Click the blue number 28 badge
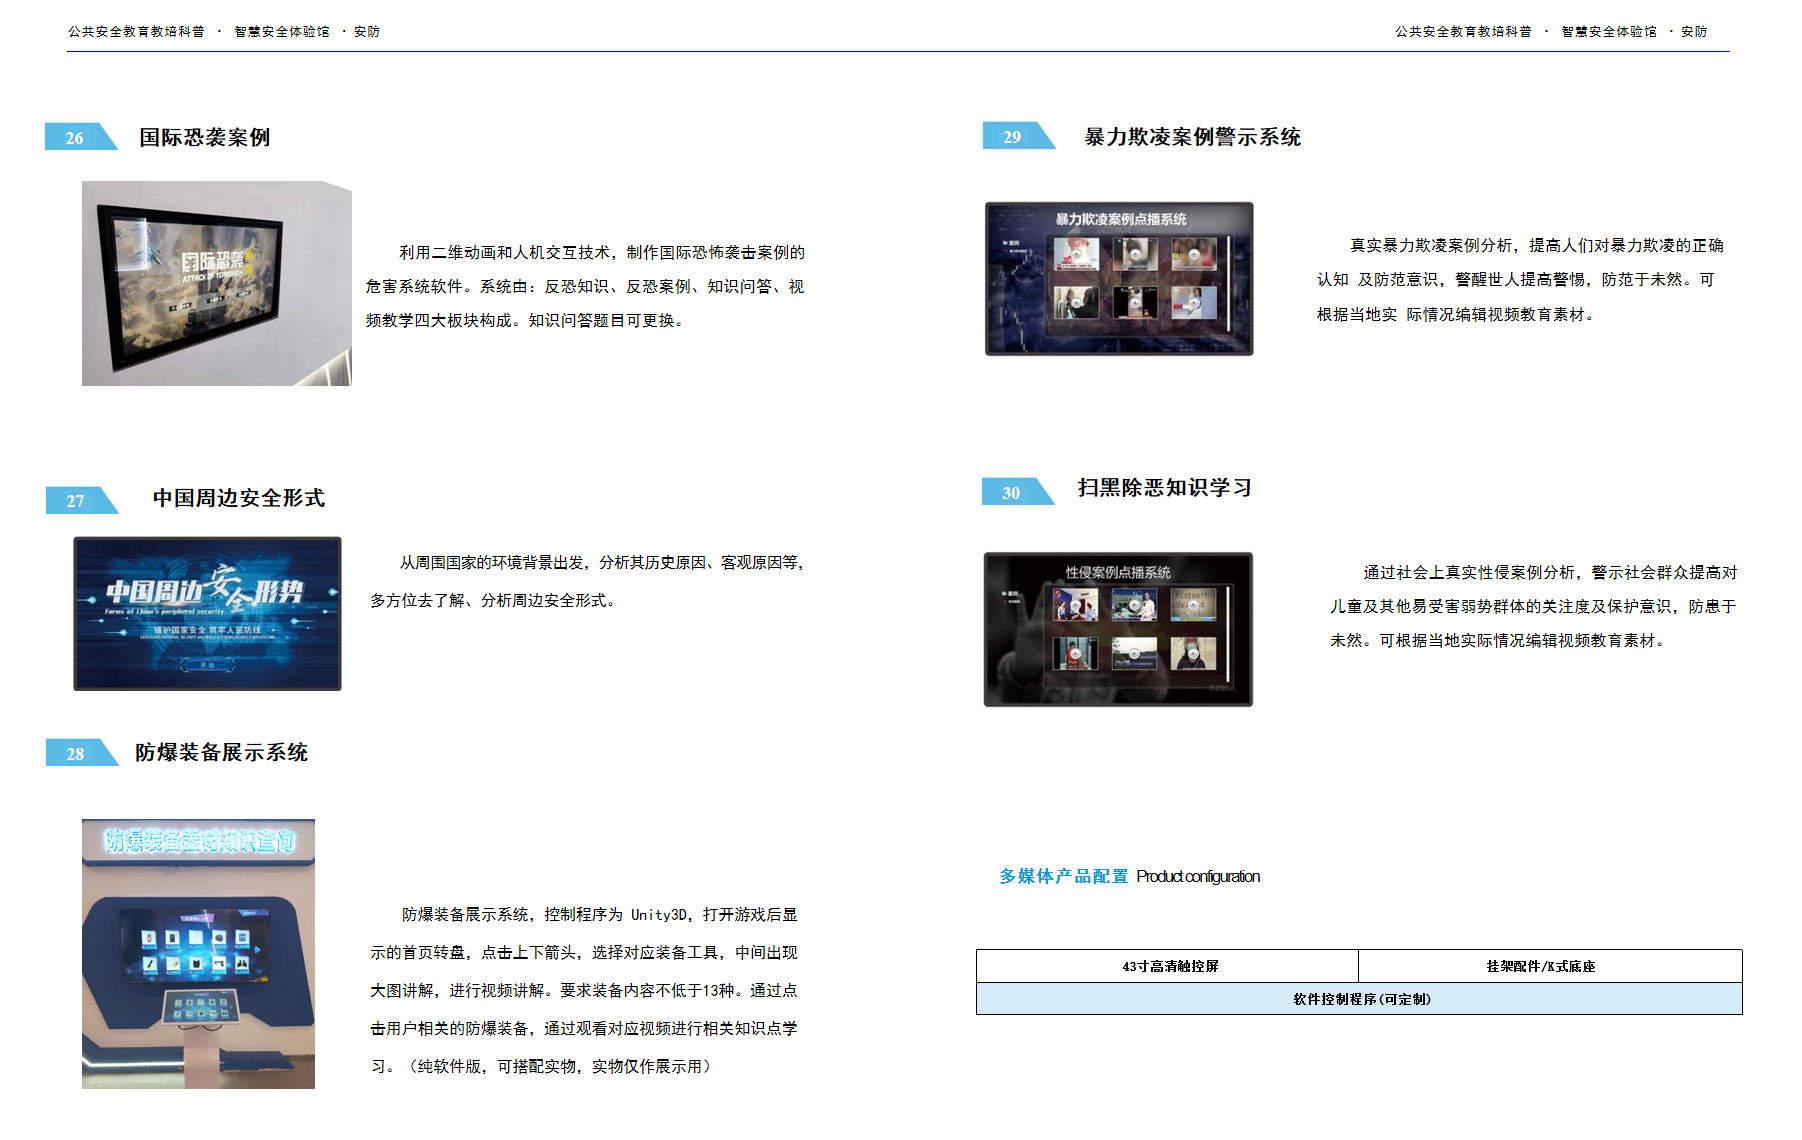The height and width of the screenshot is (1140, 1802). coord(77,754)
